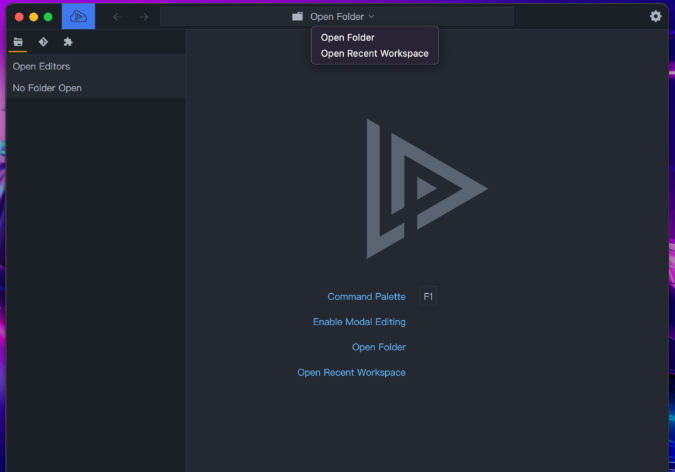This screenshot has height=472, width=675.
Task: Switch to the File Explorer panel icon
Action: coord(18,42)
